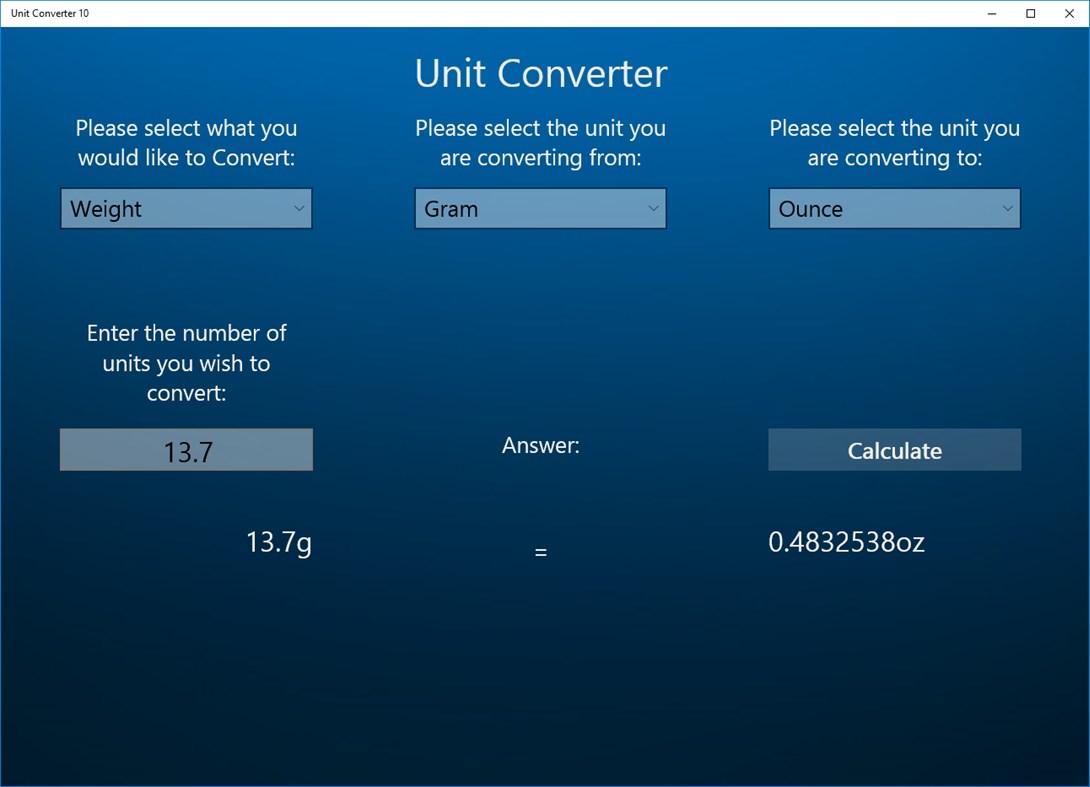This screenshot has width=1090, height=787.
Task: Click the Answer: label
Action: [540, 445]
